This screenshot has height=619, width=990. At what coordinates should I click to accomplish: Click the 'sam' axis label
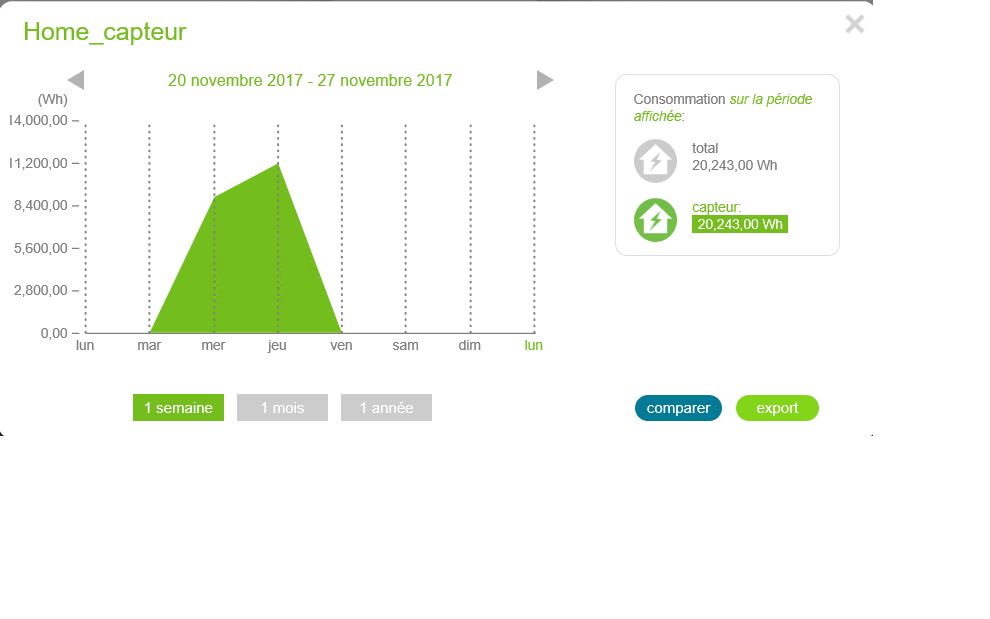pyautogui.click(x=405, y=346)
